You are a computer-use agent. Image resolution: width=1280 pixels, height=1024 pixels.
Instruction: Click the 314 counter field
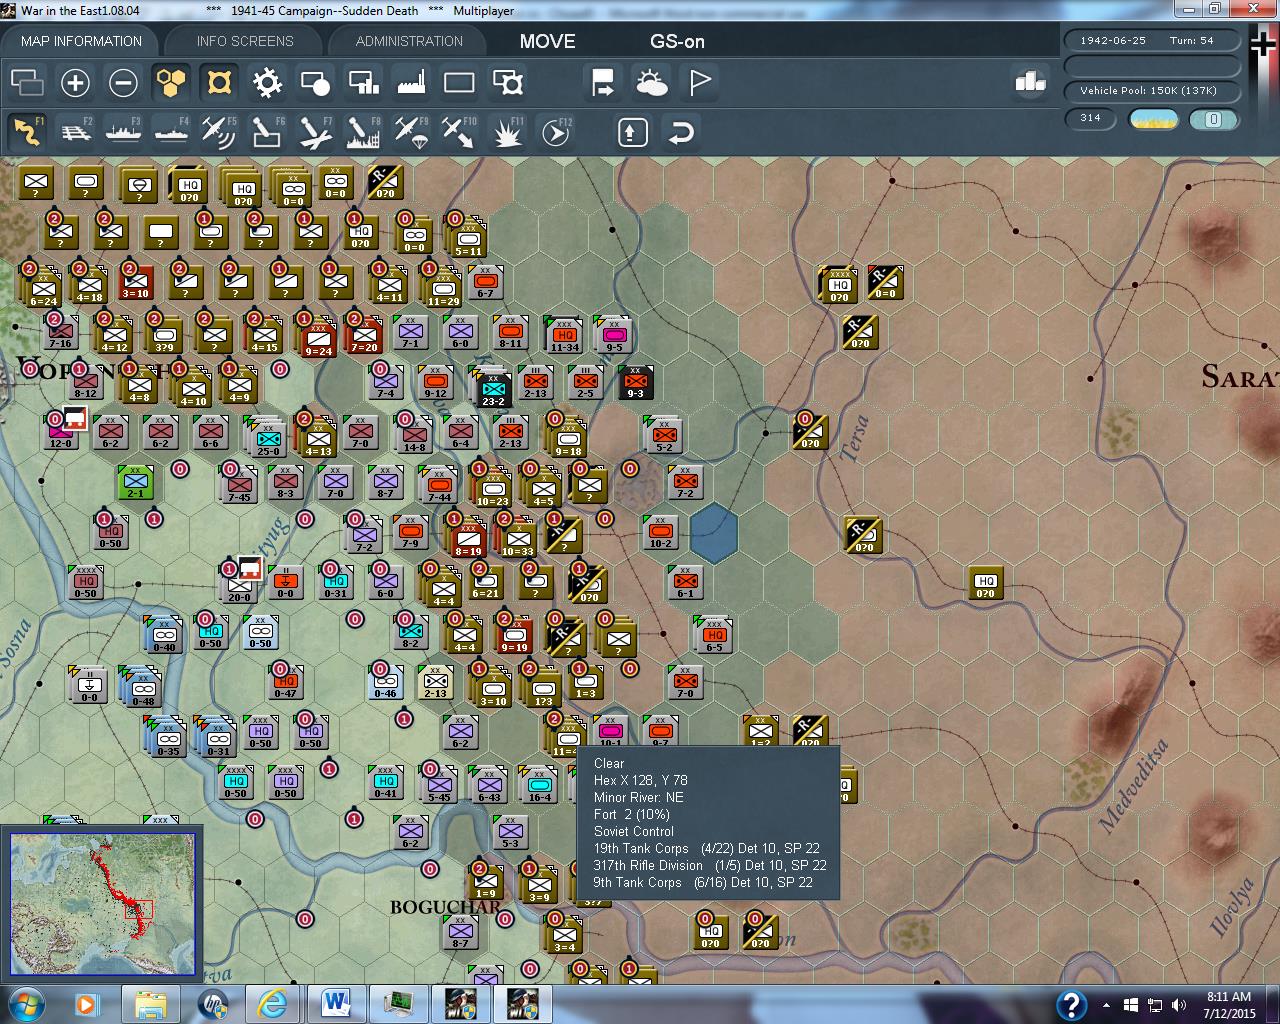[1092, 118]
